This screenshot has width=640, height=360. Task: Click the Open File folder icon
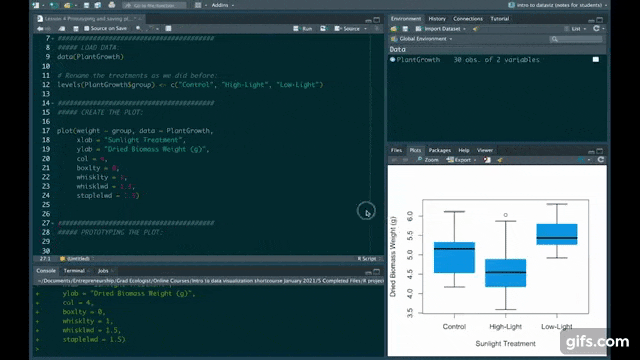[x=68, y=5]
